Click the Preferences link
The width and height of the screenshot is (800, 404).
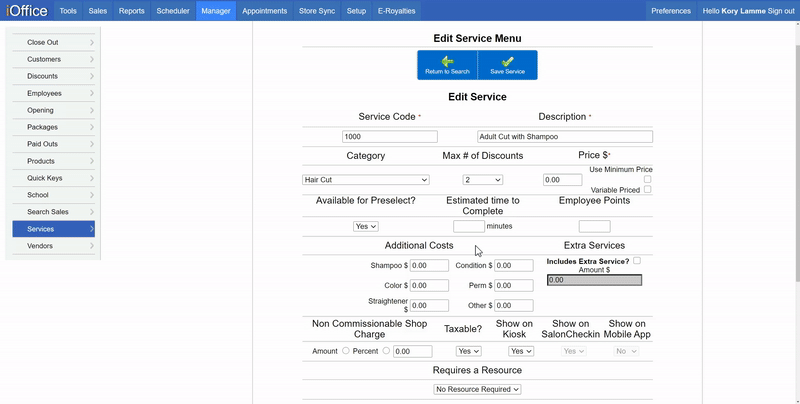point(671,11)
